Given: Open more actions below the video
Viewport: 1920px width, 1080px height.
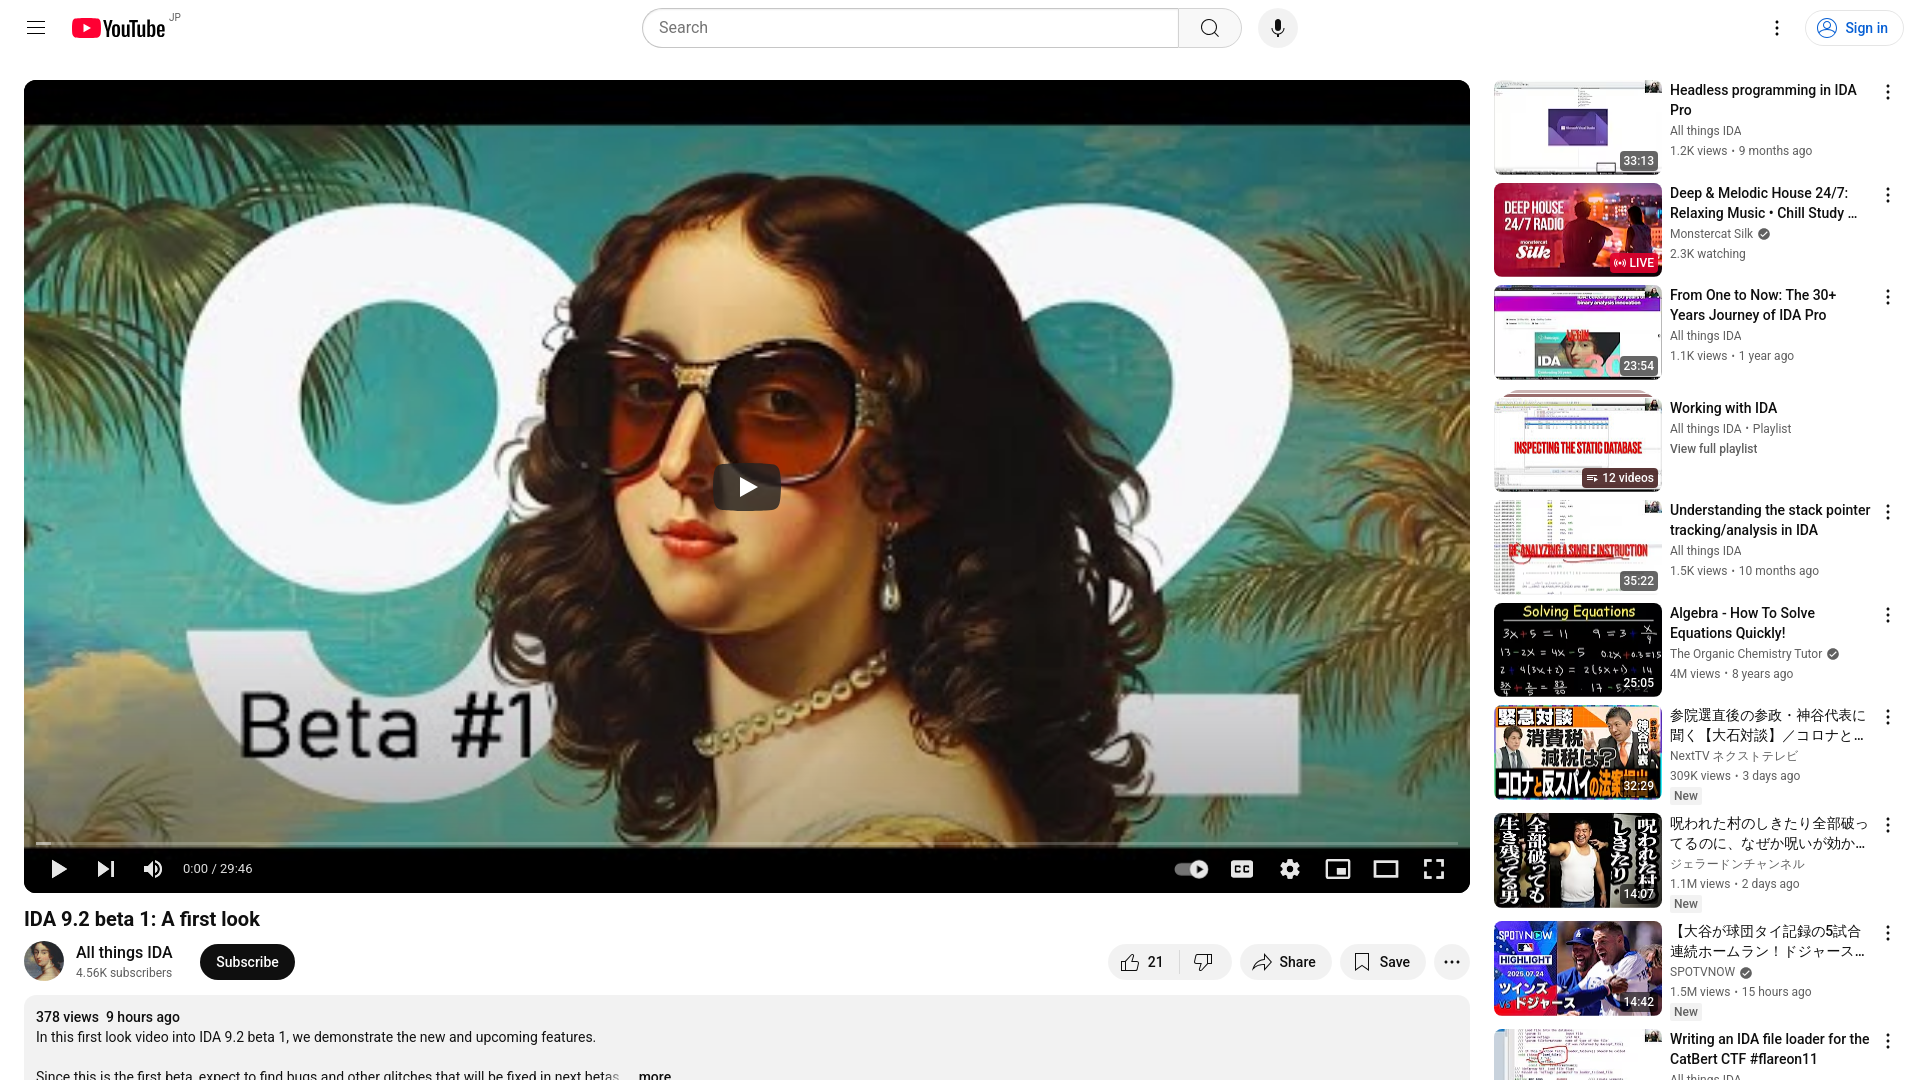Looking at the screenshot, I should [x=1452, y=962].
